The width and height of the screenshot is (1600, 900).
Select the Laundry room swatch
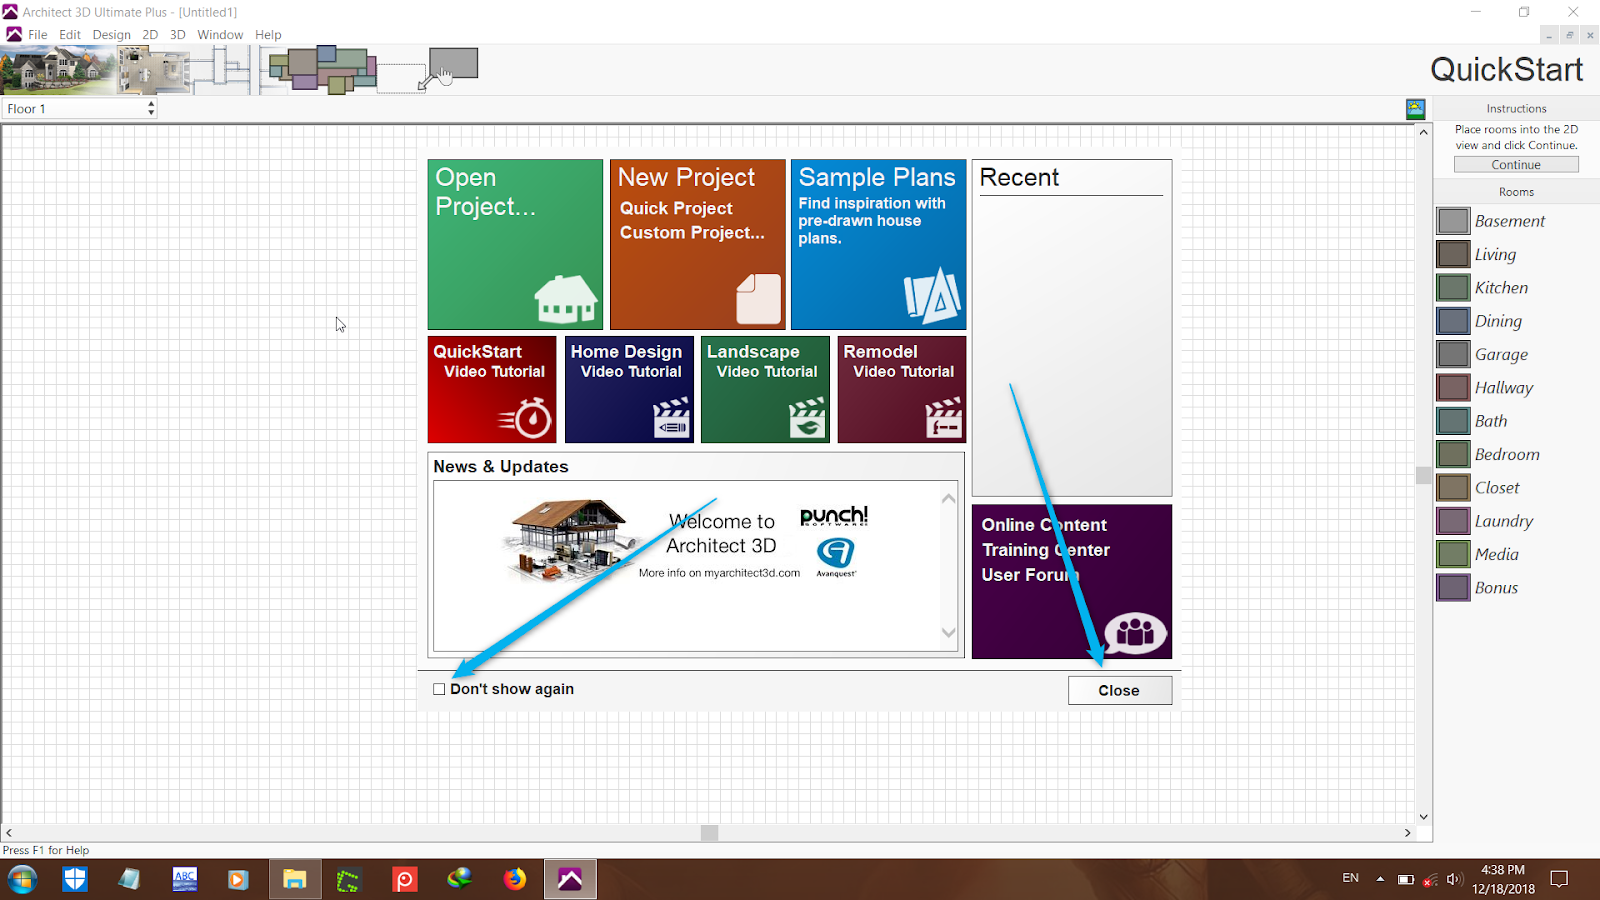tap(1453, 521)
